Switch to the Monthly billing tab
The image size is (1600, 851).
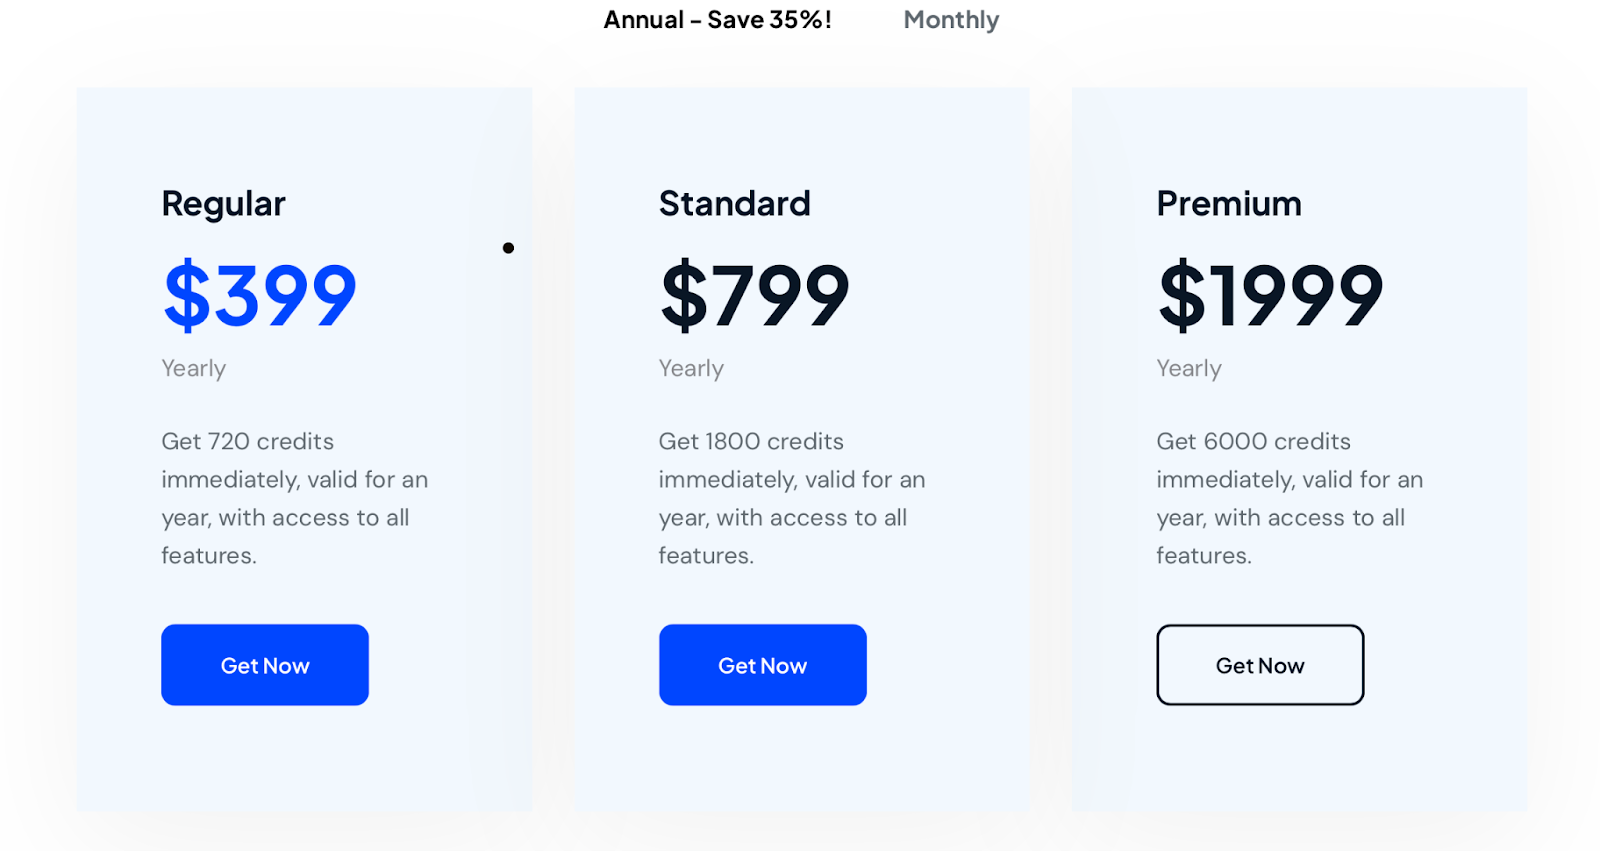point(951,20)
